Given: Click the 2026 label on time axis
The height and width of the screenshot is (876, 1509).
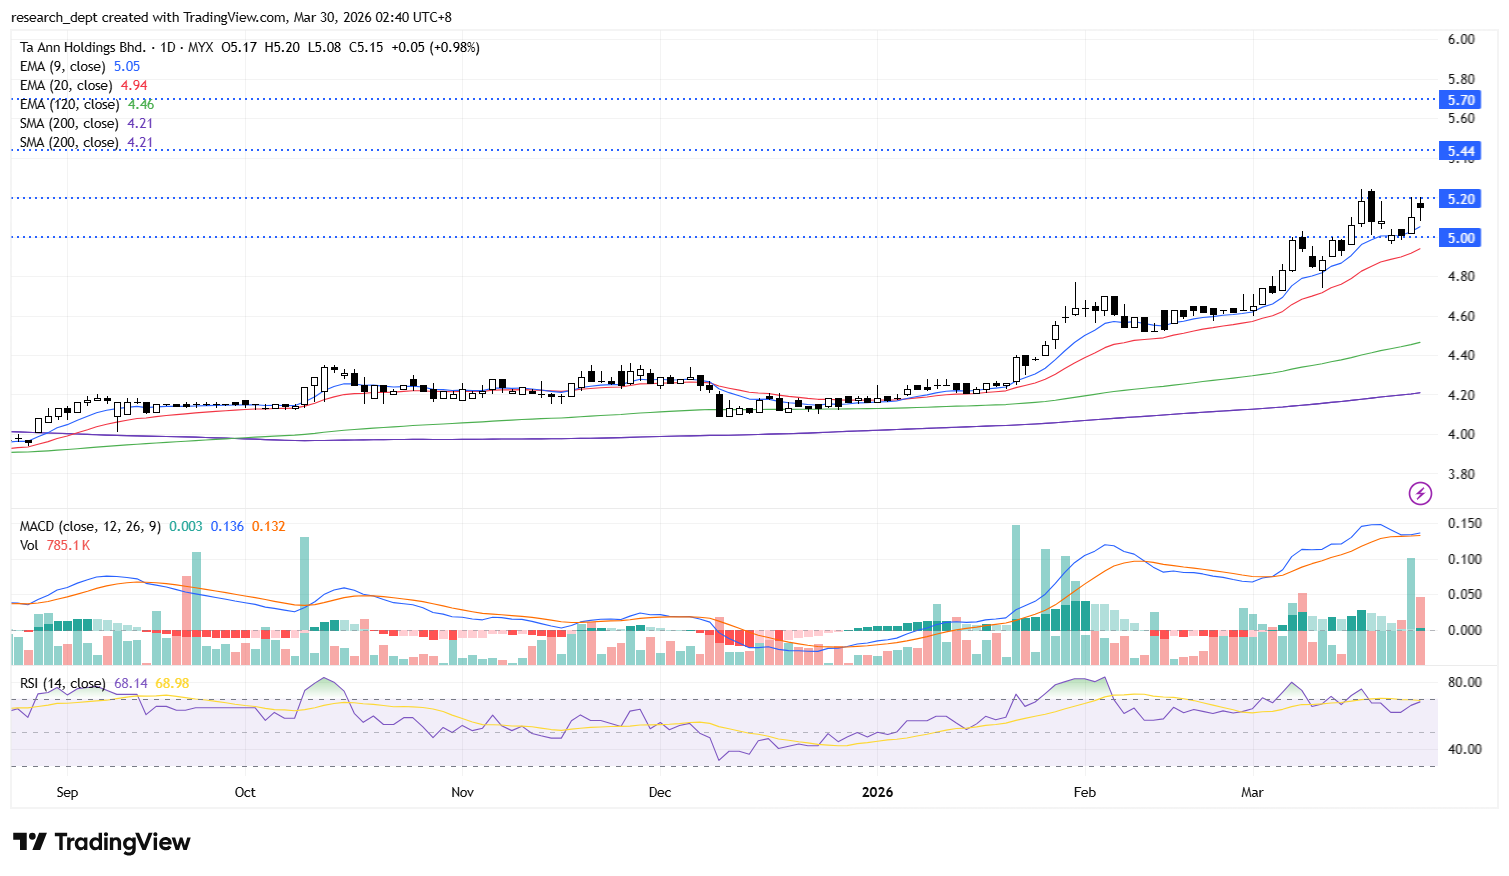Looking at the screenshot, I should click(x=877, y=793).
